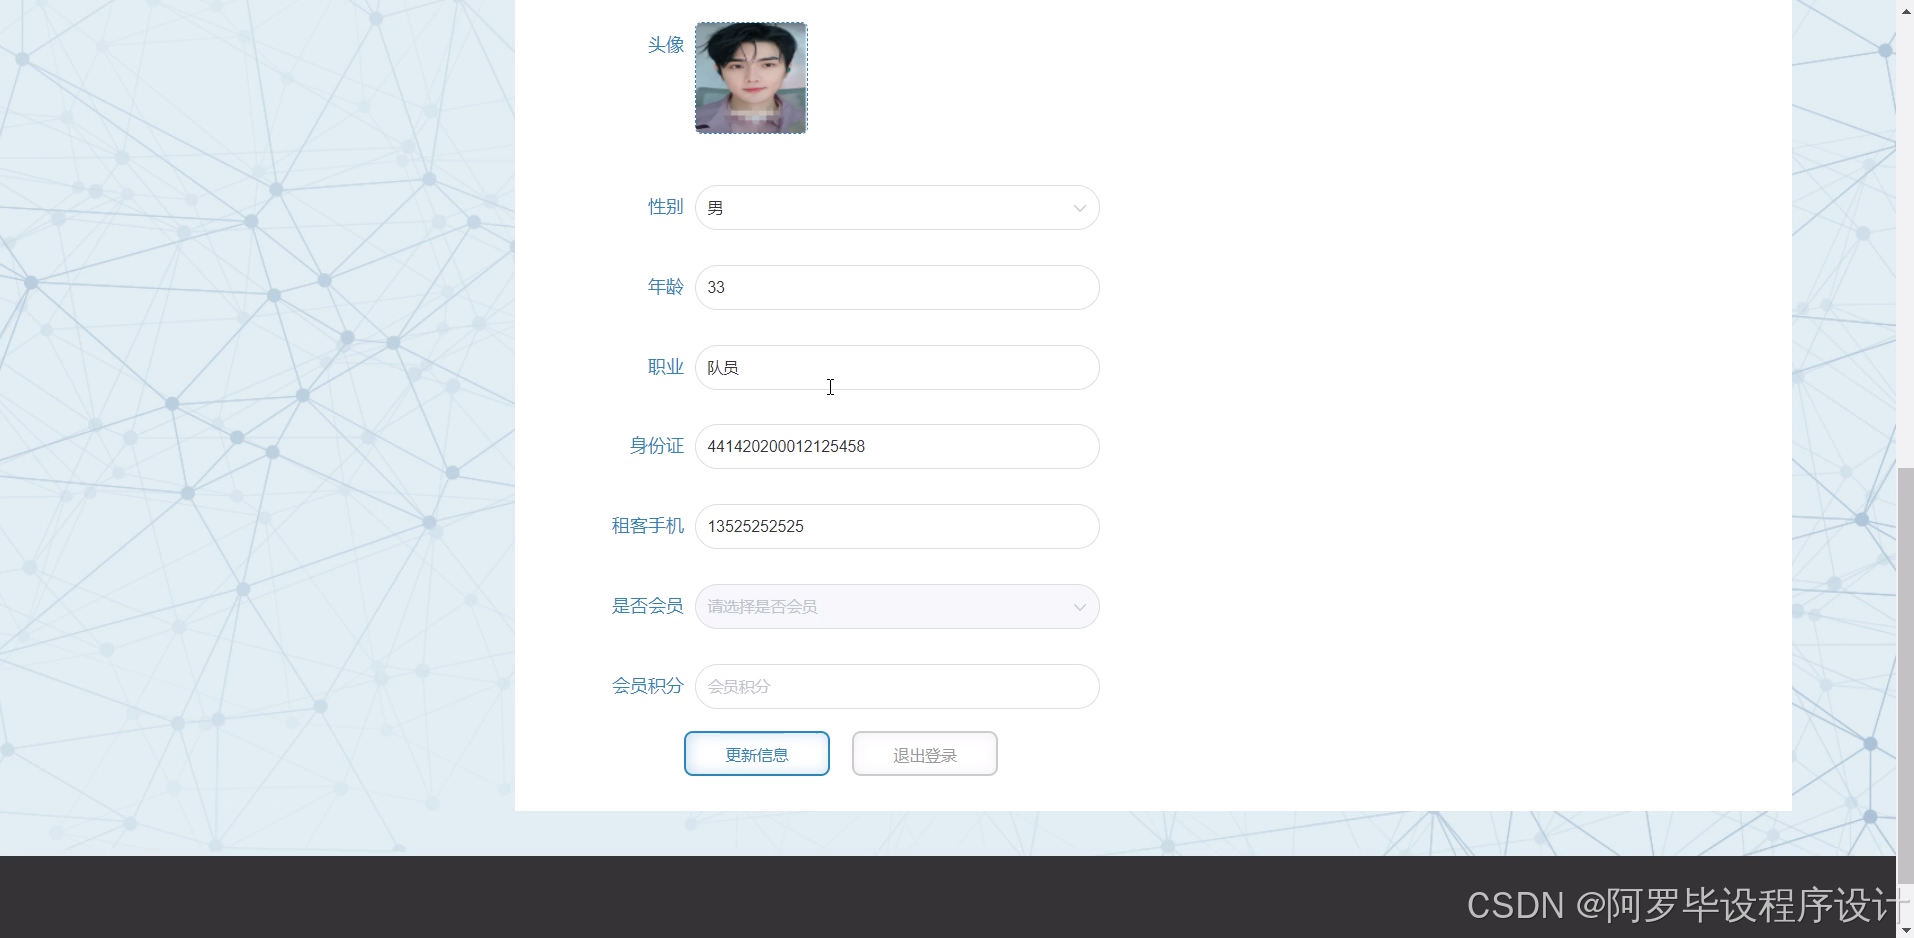Click the profile avatar photo
This screenshot has height=938, width=1914.
750,77
